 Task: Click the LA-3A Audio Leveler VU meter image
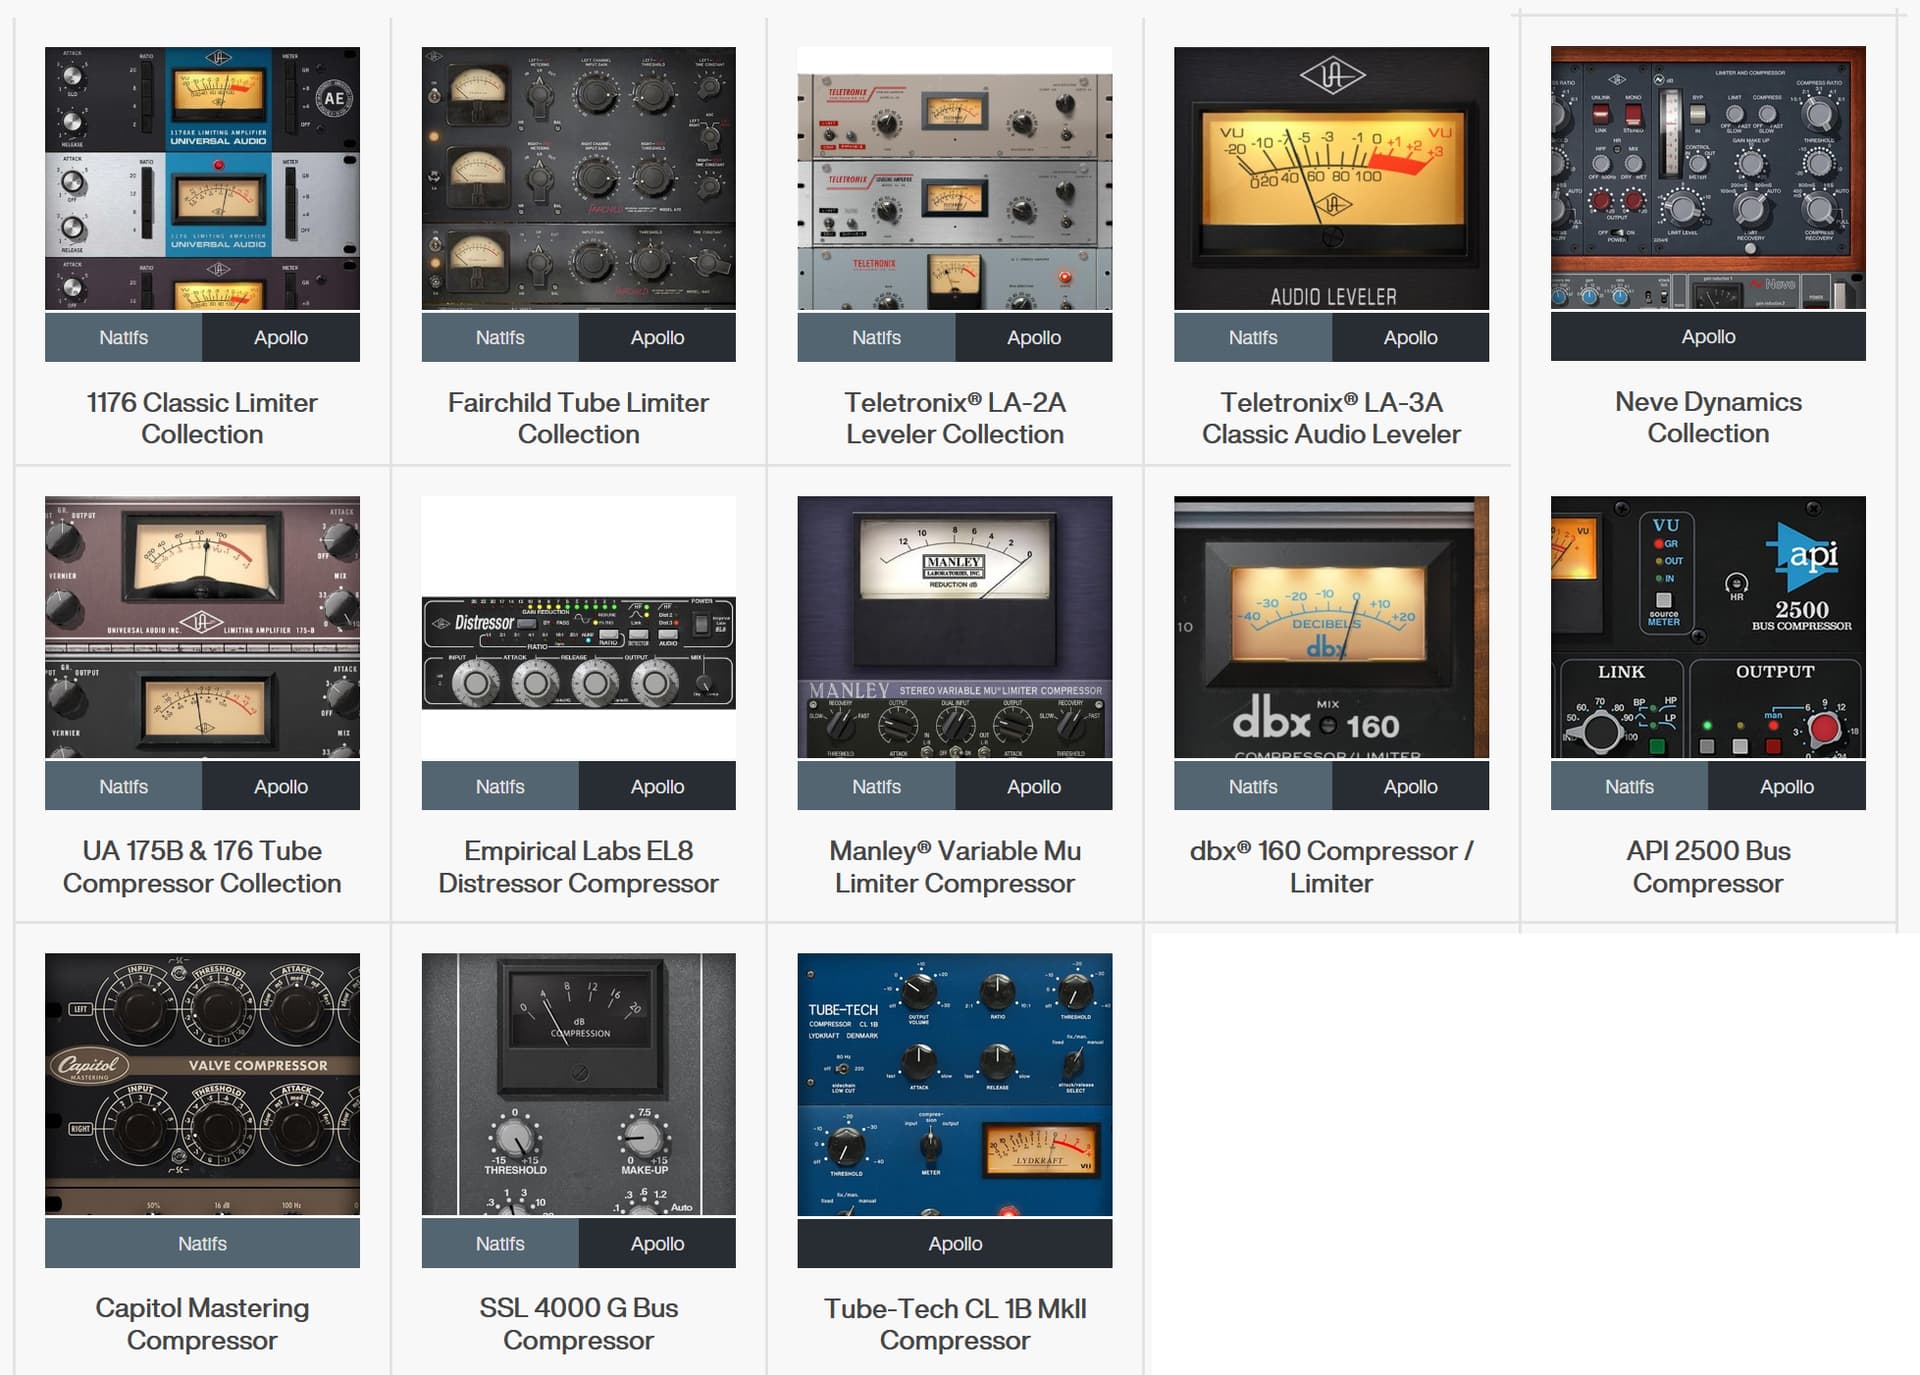tap(1331, 178)
